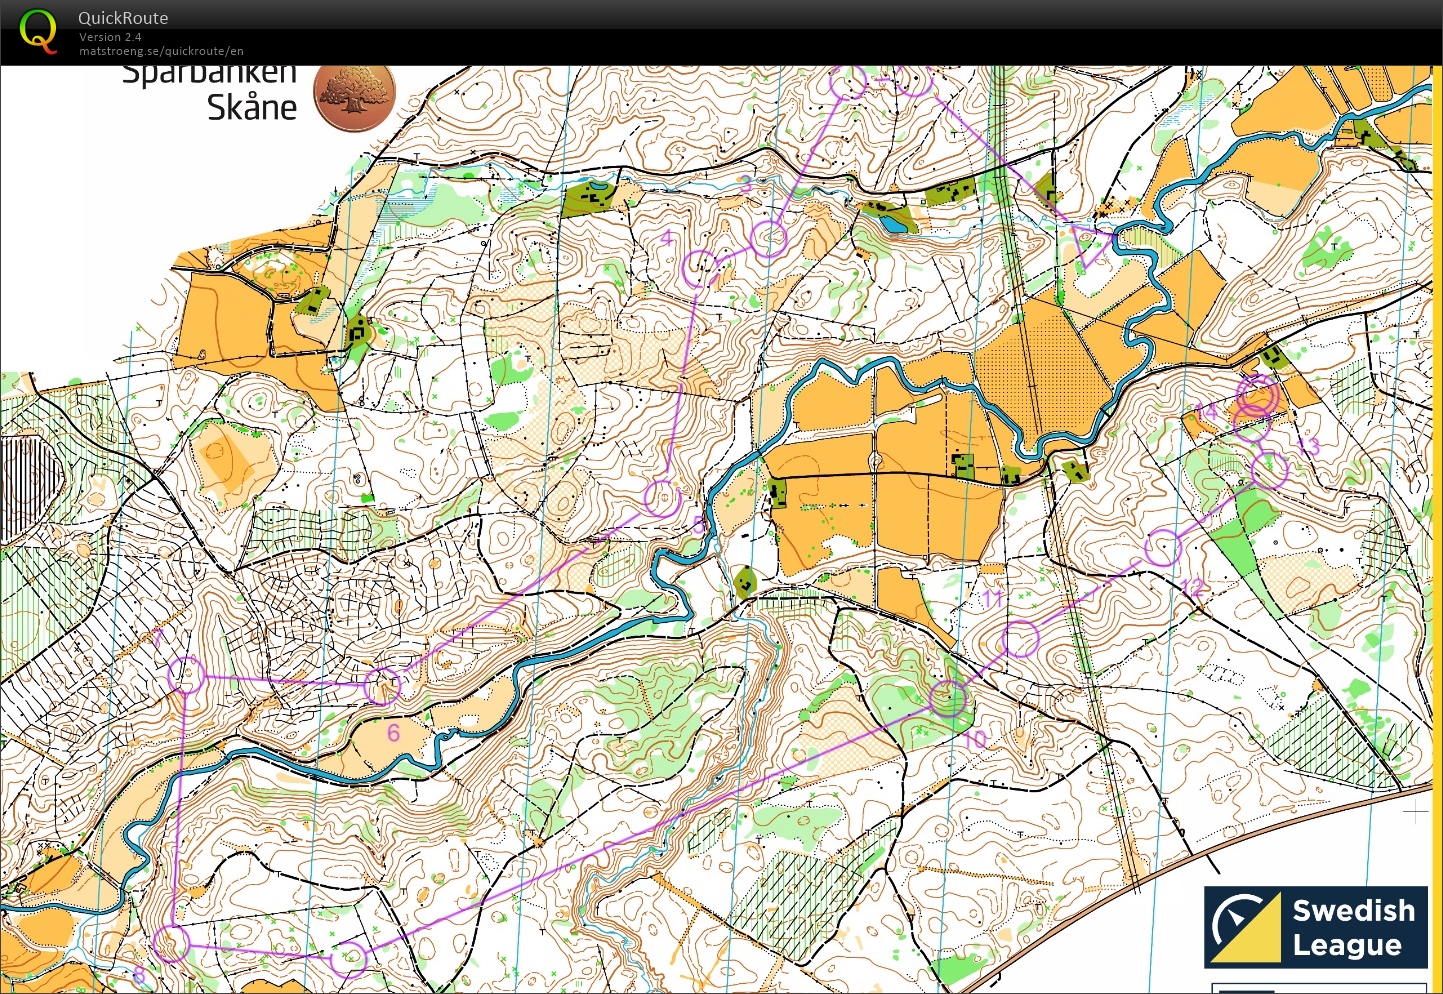Click the Swedish League logo badge
Screen dimensions: 1443x994
pyautogui.click(x=1315, y=927)
